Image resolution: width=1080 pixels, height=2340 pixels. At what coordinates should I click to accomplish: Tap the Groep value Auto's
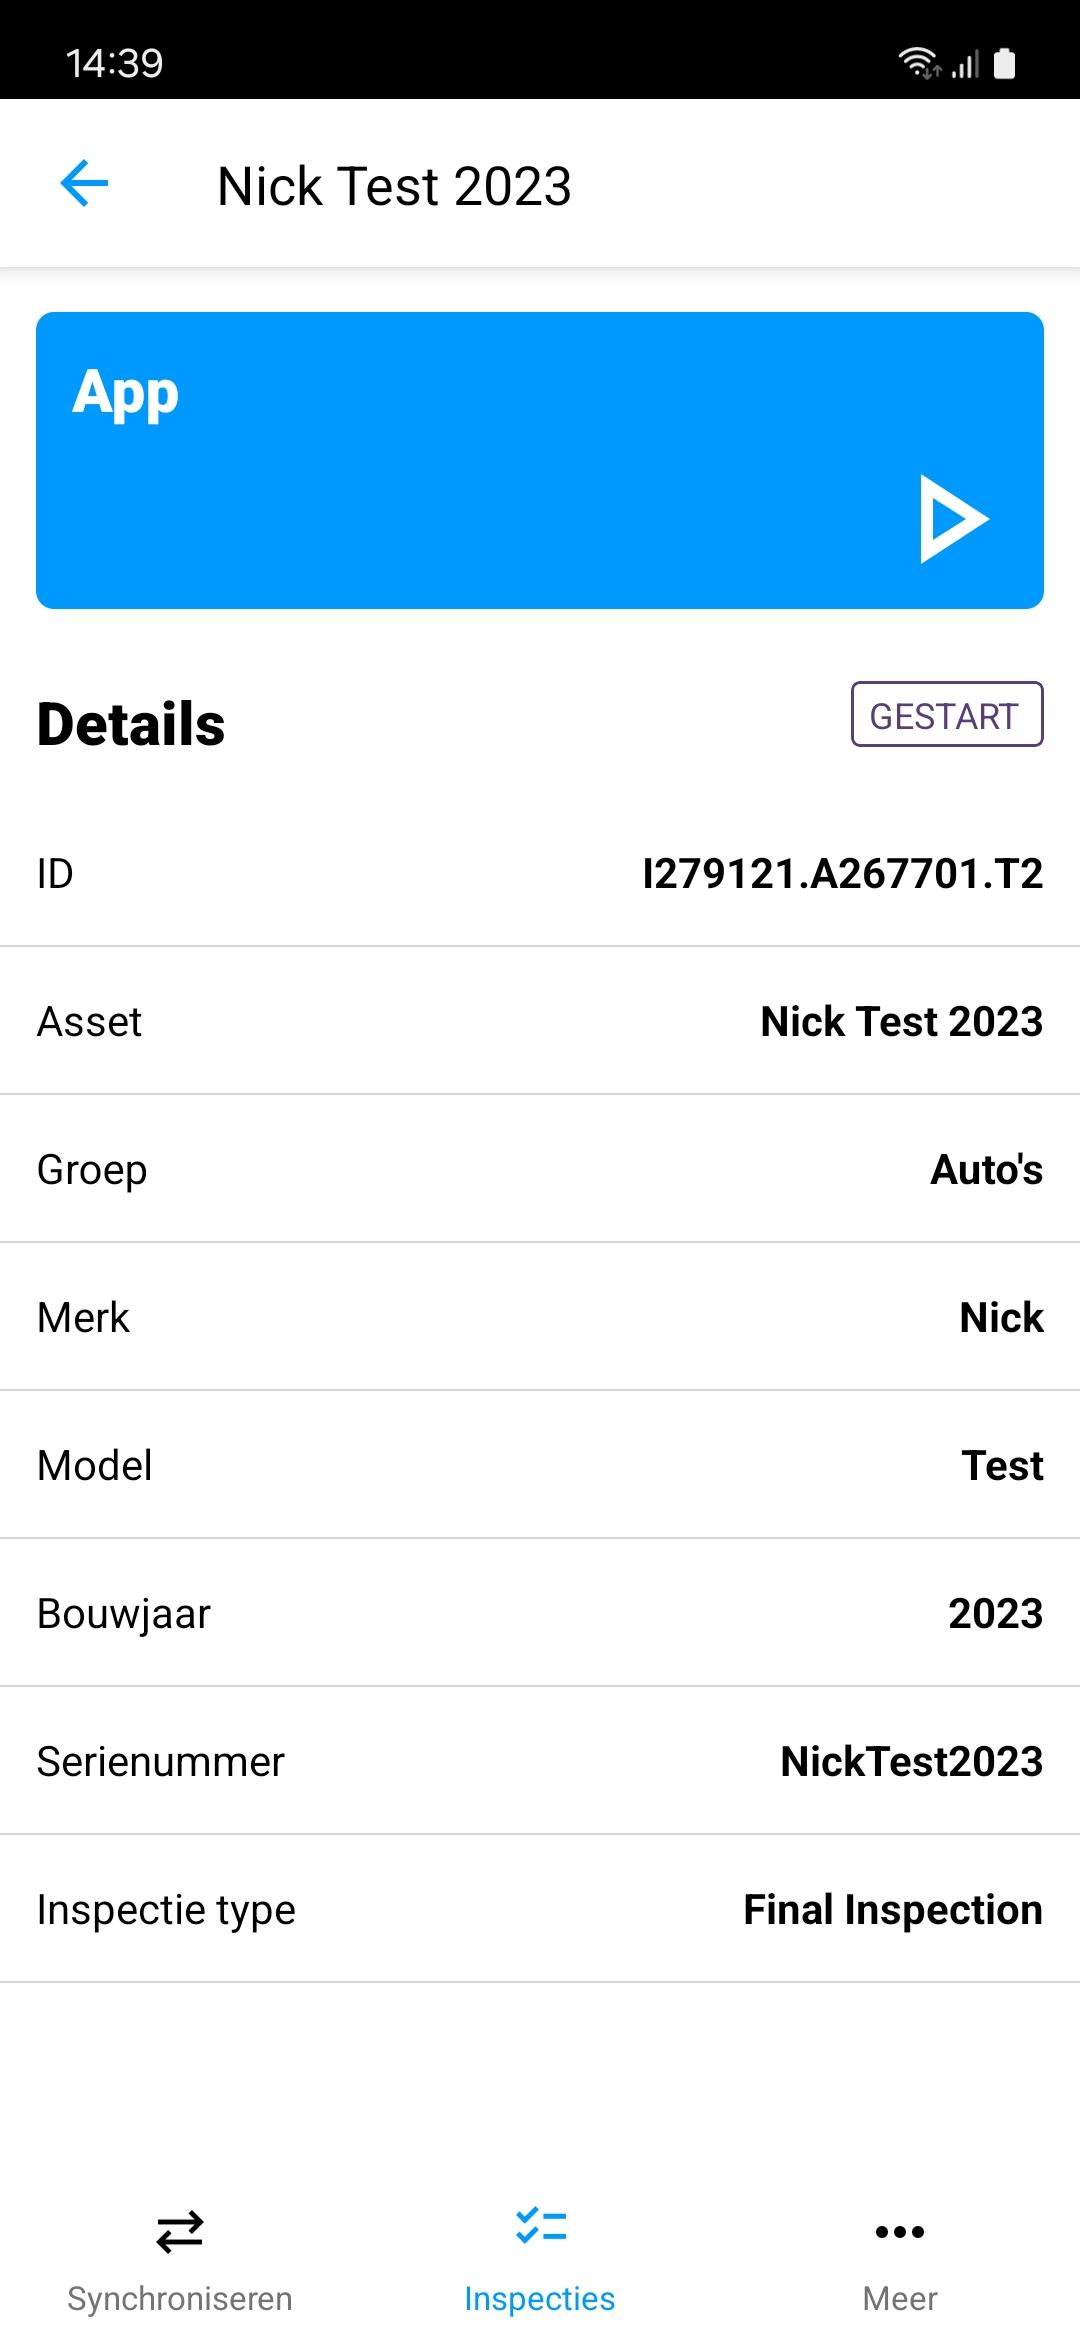[986, 1169]
